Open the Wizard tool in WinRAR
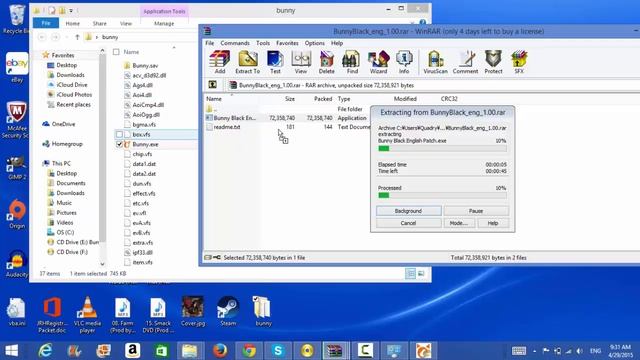Screen dimensions: 640x360 (378, 62)
